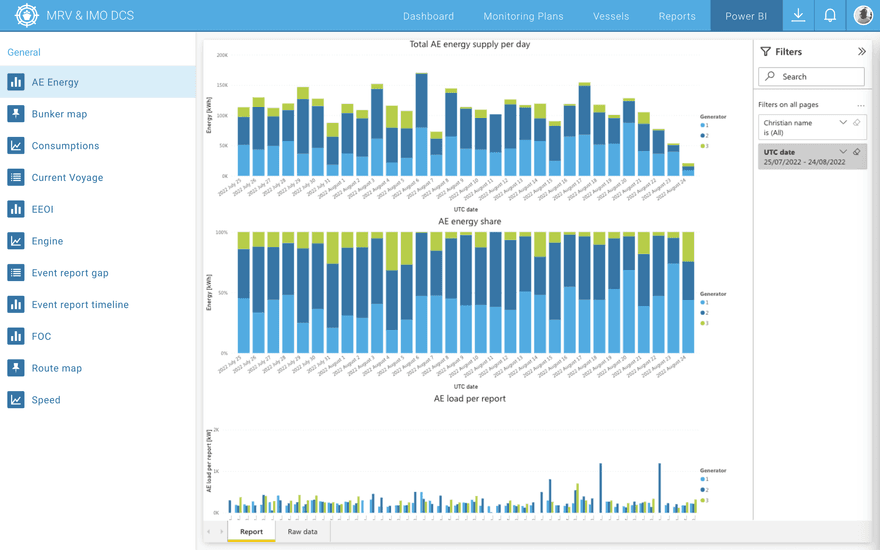Open the Reports menu
This screenshot has height=550, width=880.
[x=677, y=16]
